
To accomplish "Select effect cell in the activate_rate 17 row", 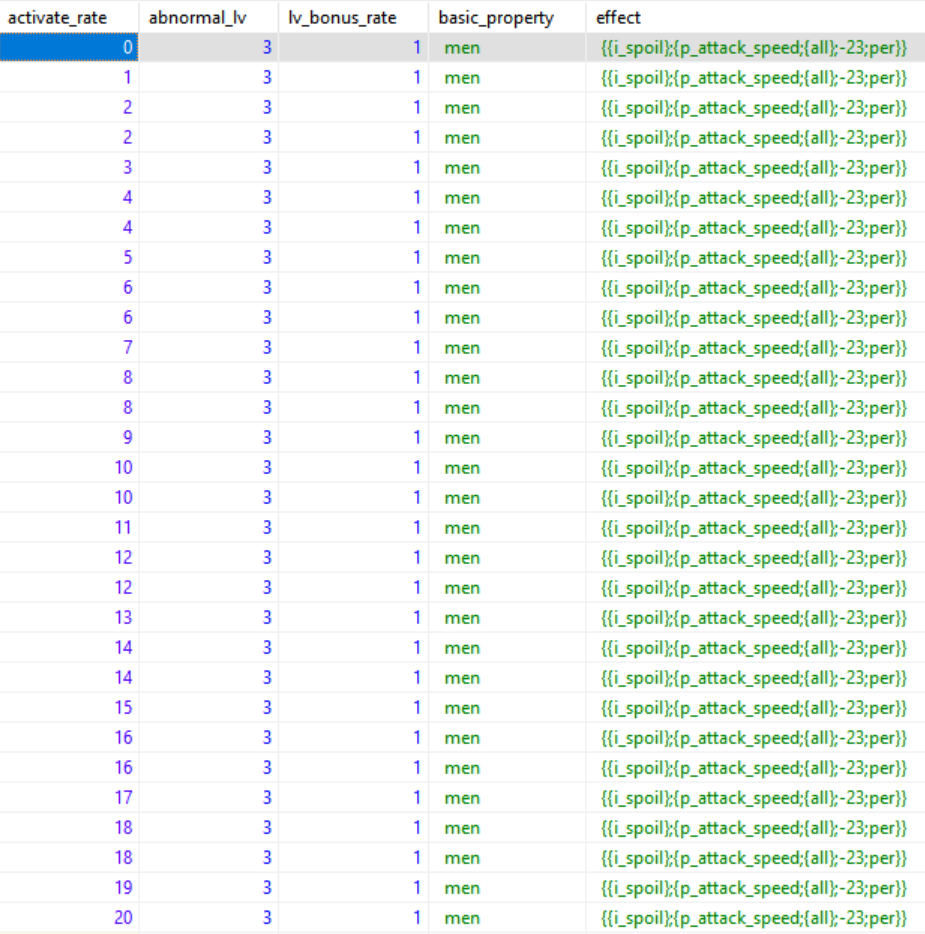I will pyautogui.click(x=753, y=797).
